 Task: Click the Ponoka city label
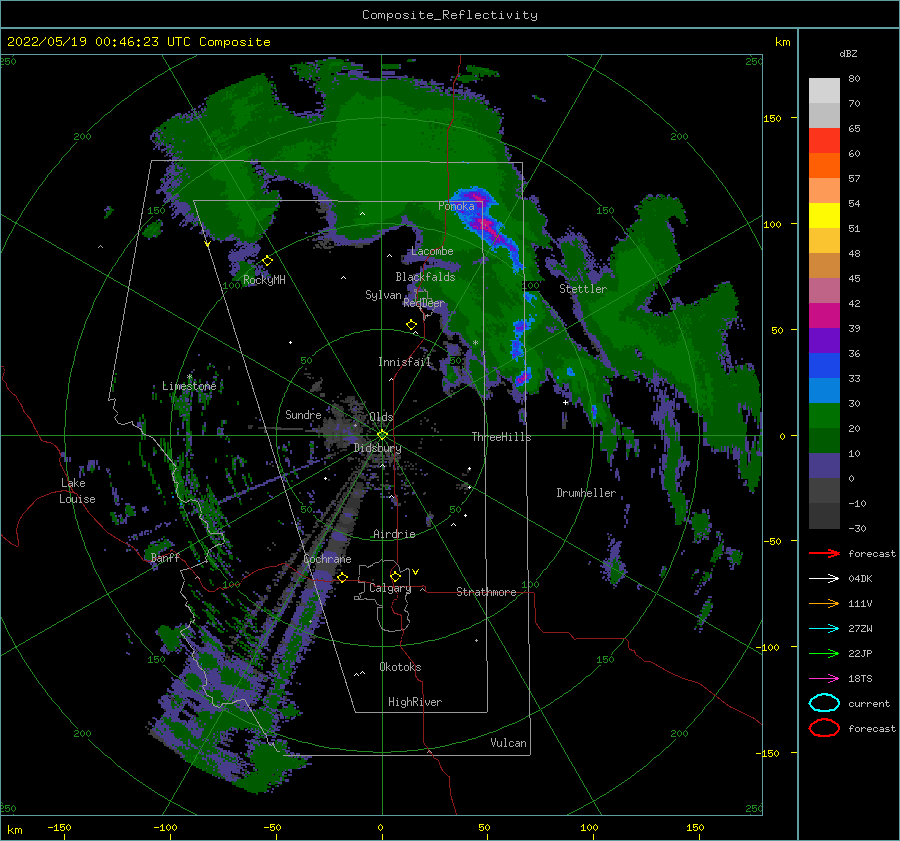click(456, 206)
